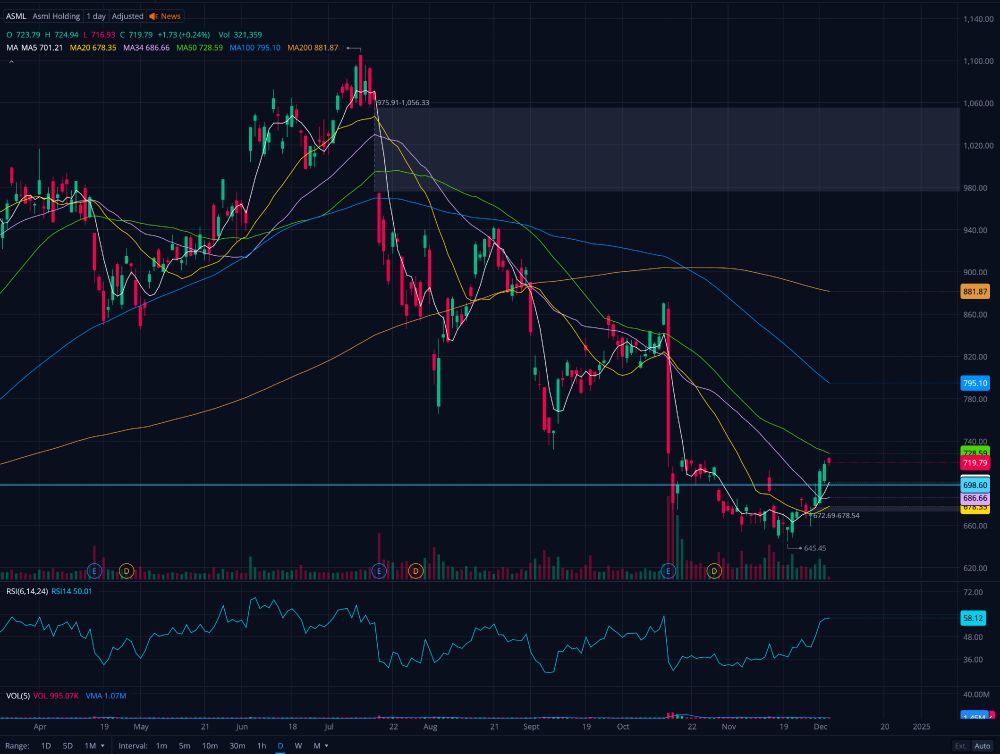Switch interval to weekly W
Screen dimensions: 1000x754
point(298,746)
